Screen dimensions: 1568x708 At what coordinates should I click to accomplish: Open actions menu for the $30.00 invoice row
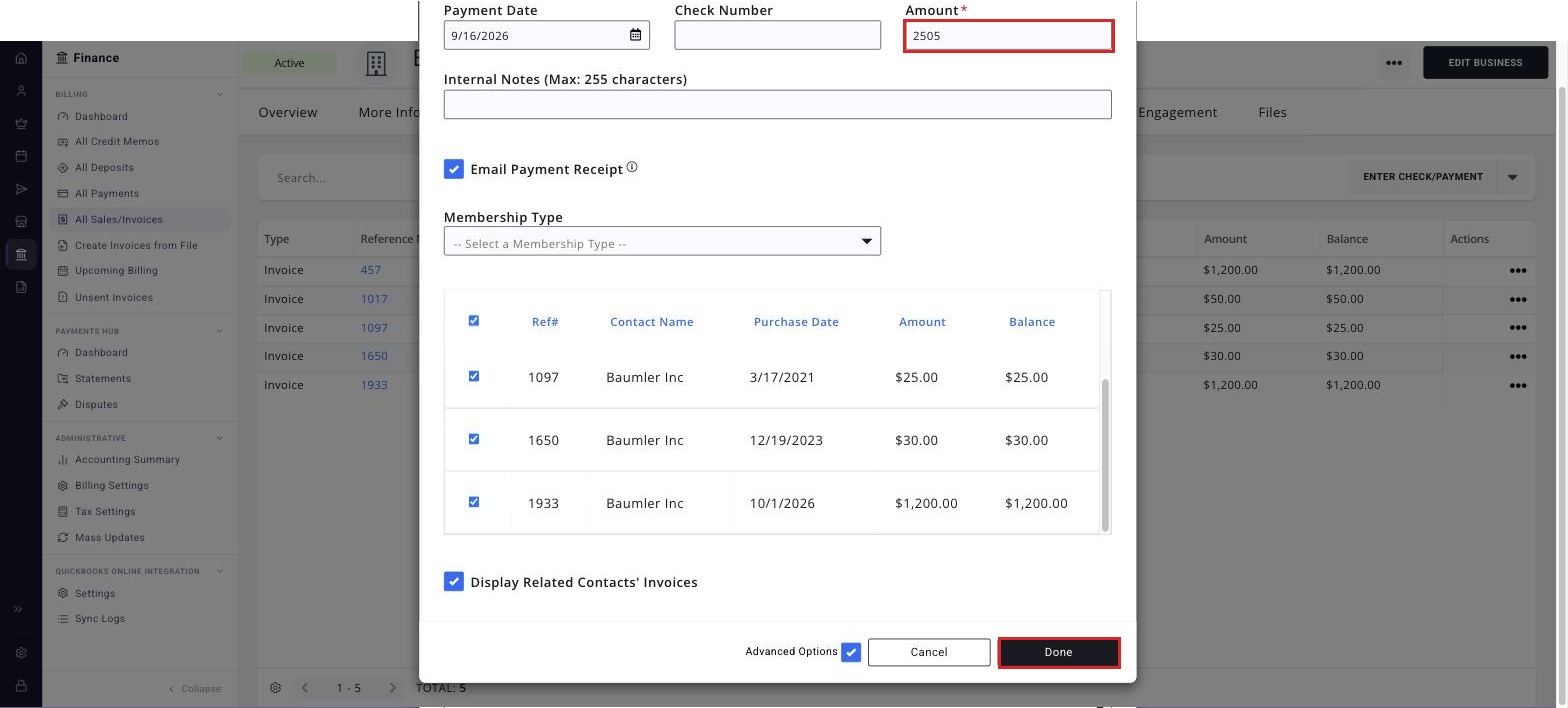click(1517, 356)
